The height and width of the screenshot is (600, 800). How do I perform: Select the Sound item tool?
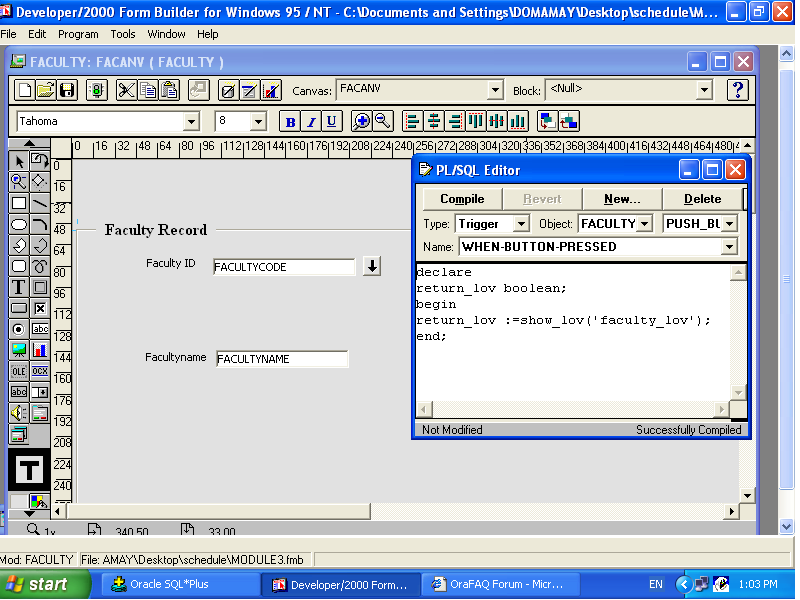(18, 413)
